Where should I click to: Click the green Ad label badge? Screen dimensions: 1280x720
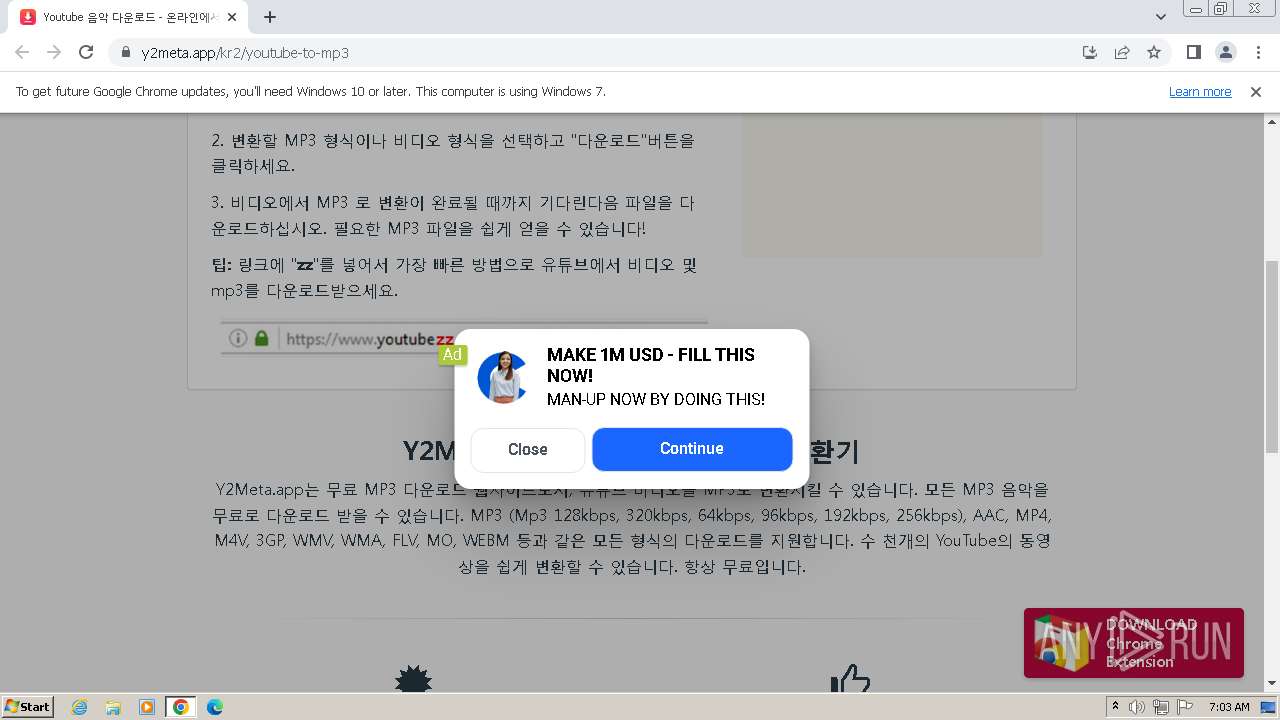[x=452, y=354]
